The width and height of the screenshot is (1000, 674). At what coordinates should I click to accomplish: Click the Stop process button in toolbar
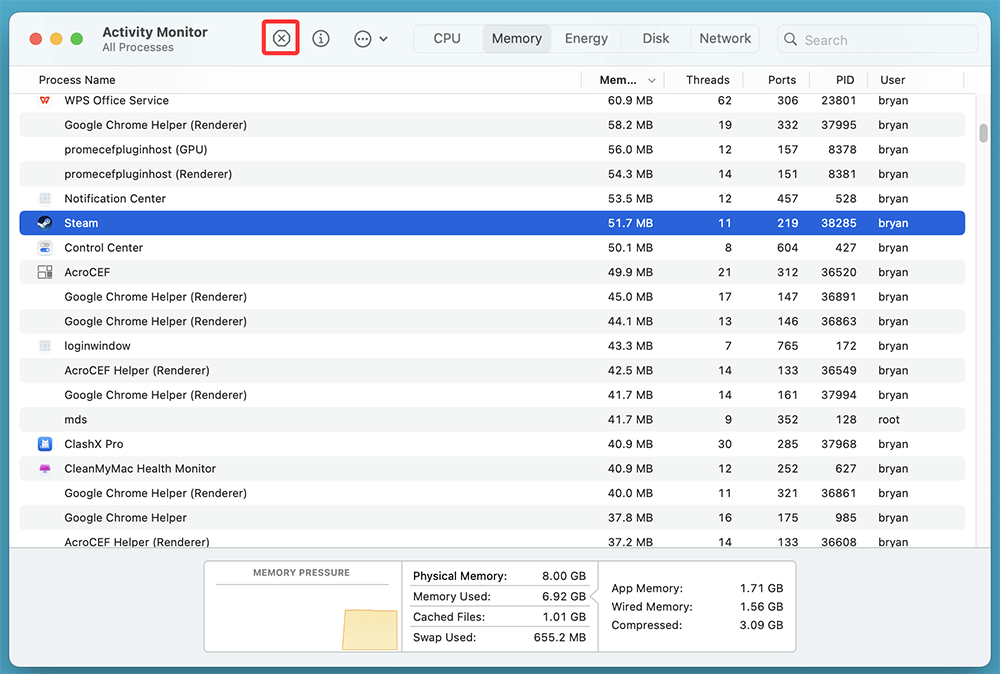(281, 39)
